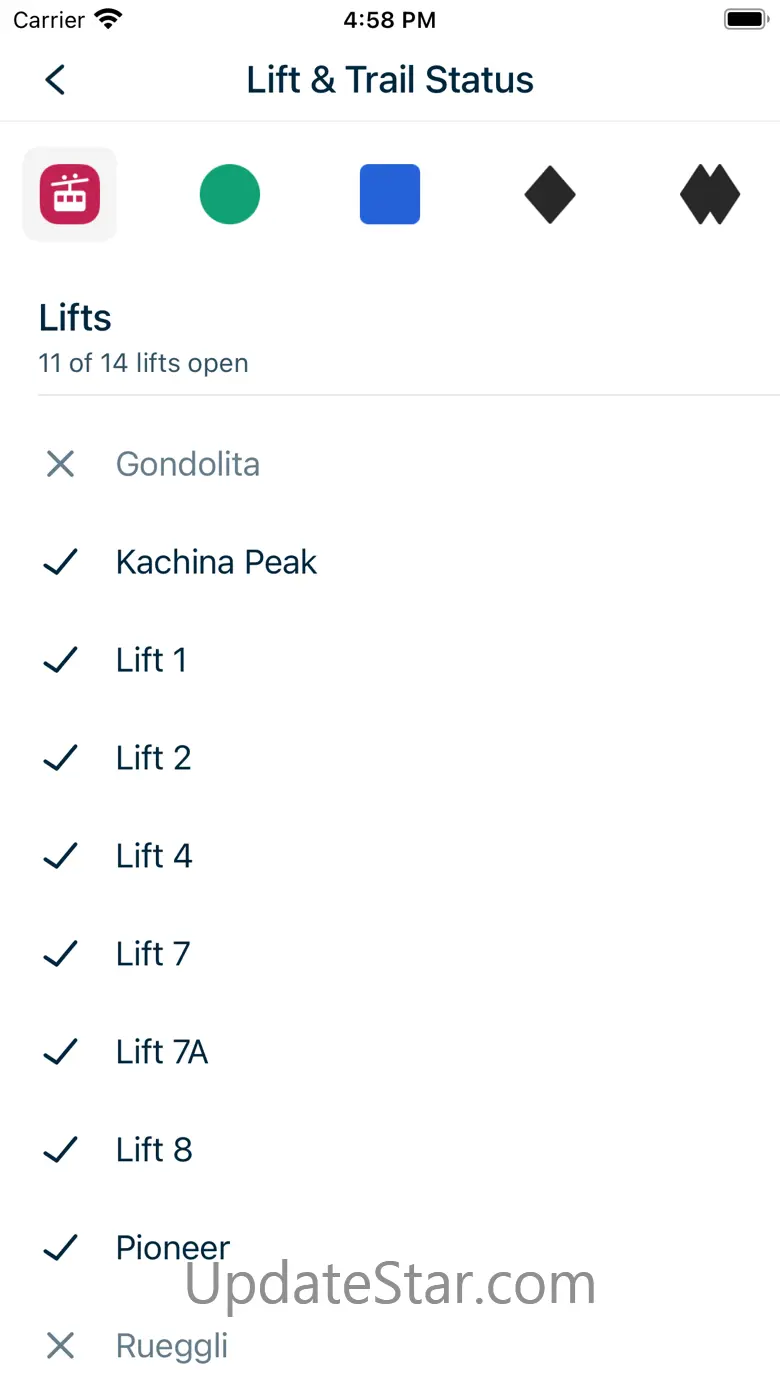Go back using the left chevron arrow
The width and height of the screenshot is (780, 1387).
click(x=55, y=80)
